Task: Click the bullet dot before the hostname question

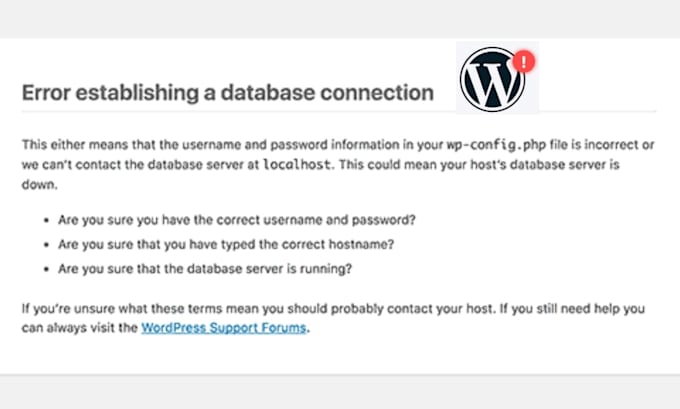Action: 46,245
